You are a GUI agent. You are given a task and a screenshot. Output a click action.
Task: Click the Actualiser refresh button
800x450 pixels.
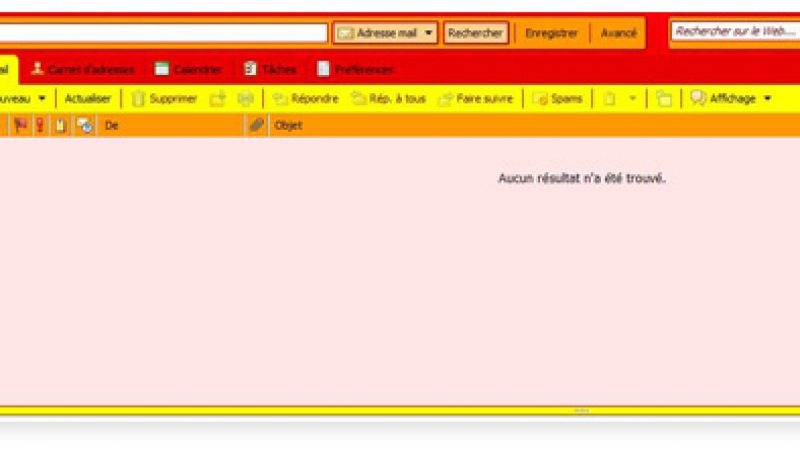pos(88,98)
